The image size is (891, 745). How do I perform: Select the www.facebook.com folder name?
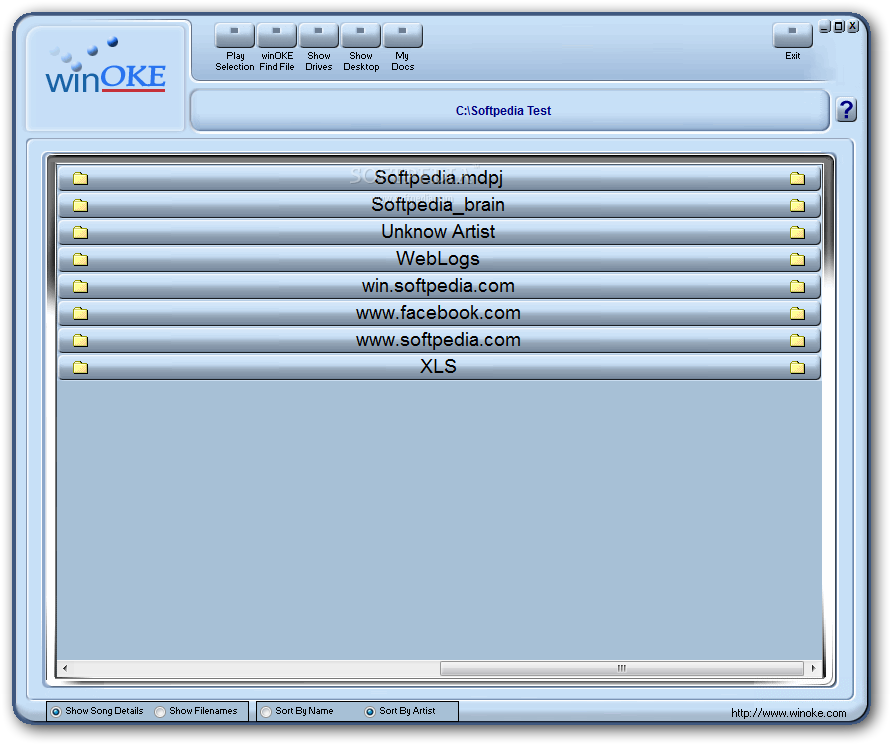438,313
